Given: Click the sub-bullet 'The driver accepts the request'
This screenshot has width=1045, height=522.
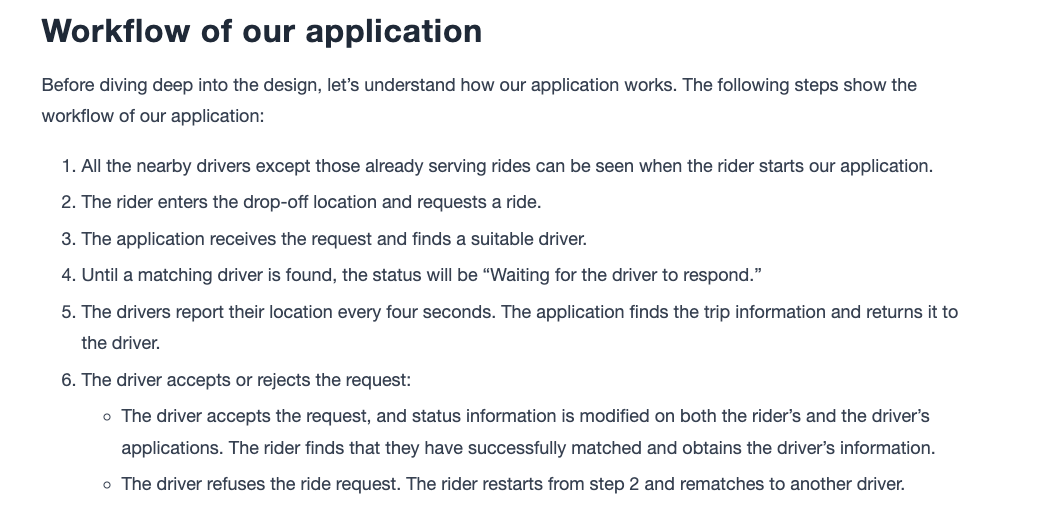Looking at the screenshot, I should coord(528,432).
